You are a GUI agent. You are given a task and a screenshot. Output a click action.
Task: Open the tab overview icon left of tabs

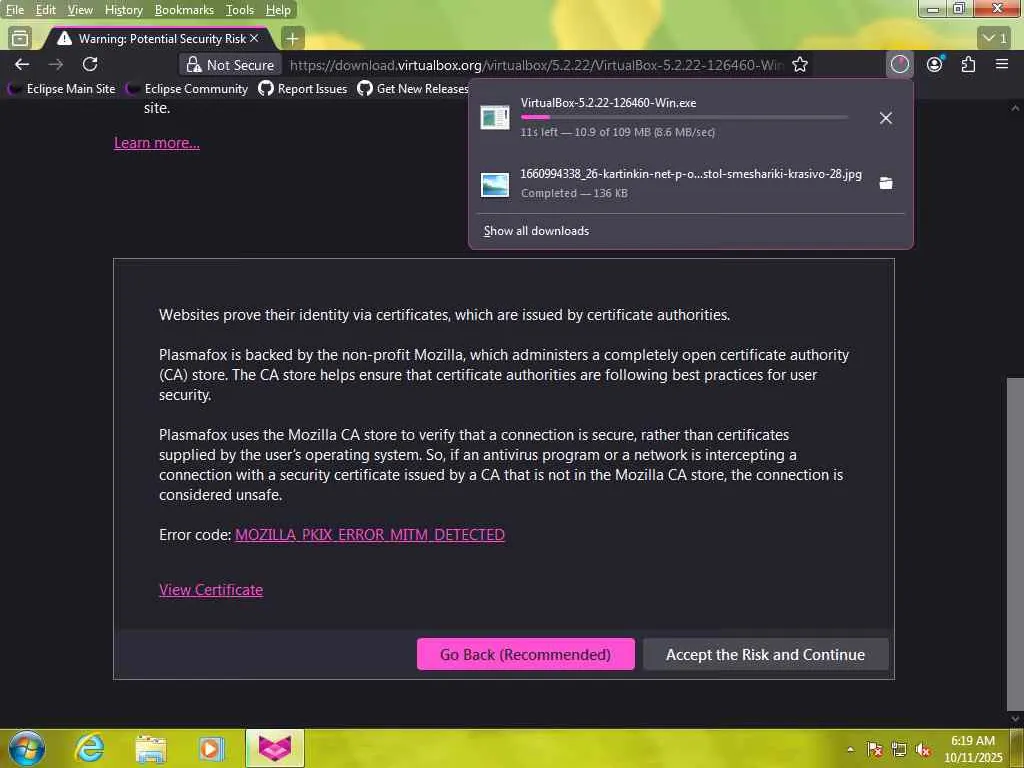[x=20, y=38]
